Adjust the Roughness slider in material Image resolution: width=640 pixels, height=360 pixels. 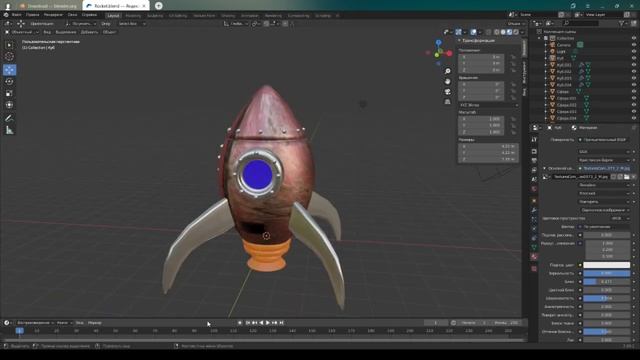[607, 298]
